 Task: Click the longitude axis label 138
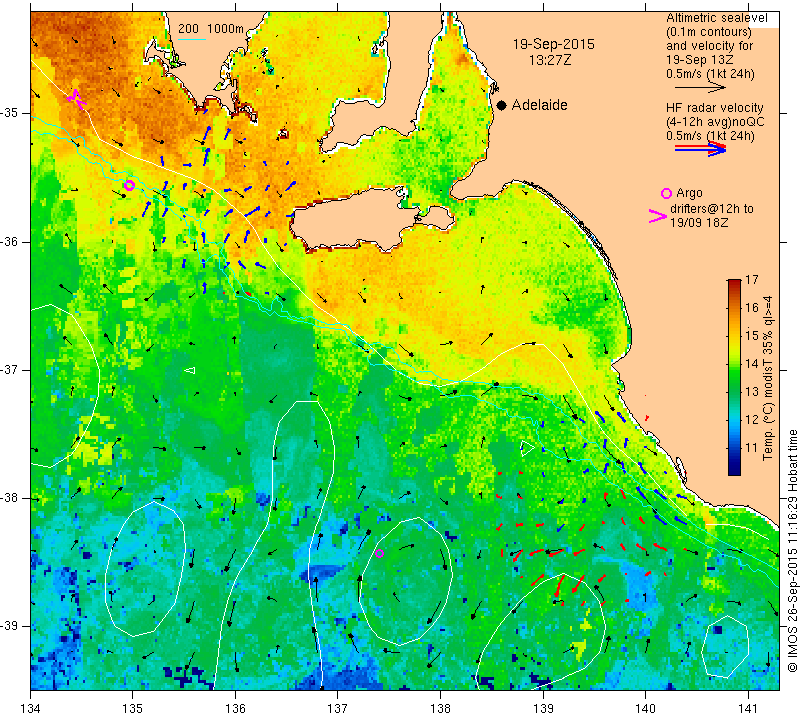(x=440, y=709)
